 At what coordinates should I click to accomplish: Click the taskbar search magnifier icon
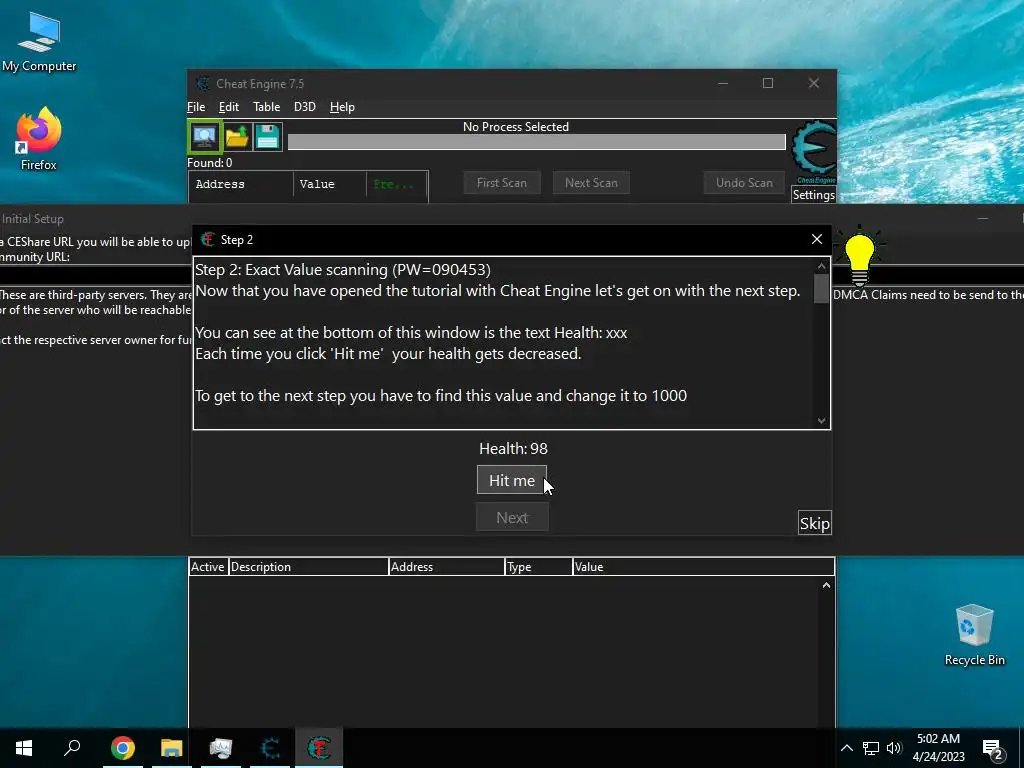(72, 748)
